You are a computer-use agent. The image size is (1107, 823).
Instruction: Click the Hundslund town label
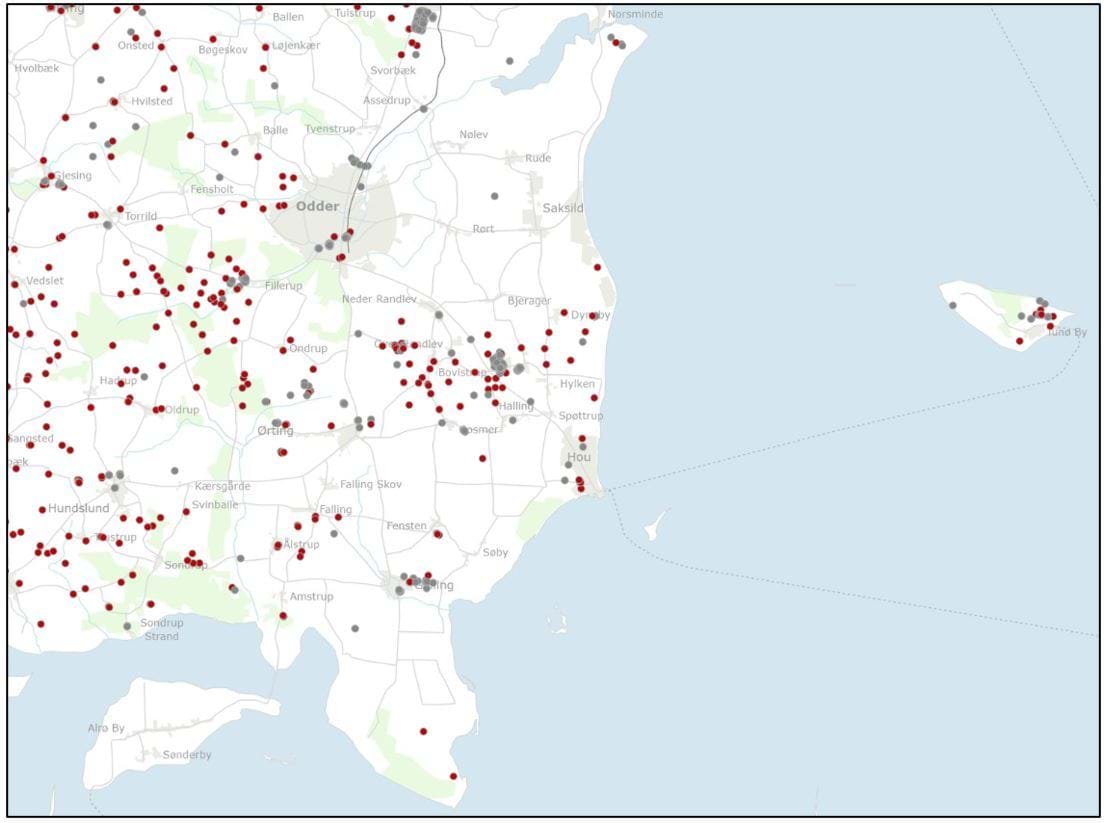79,508
